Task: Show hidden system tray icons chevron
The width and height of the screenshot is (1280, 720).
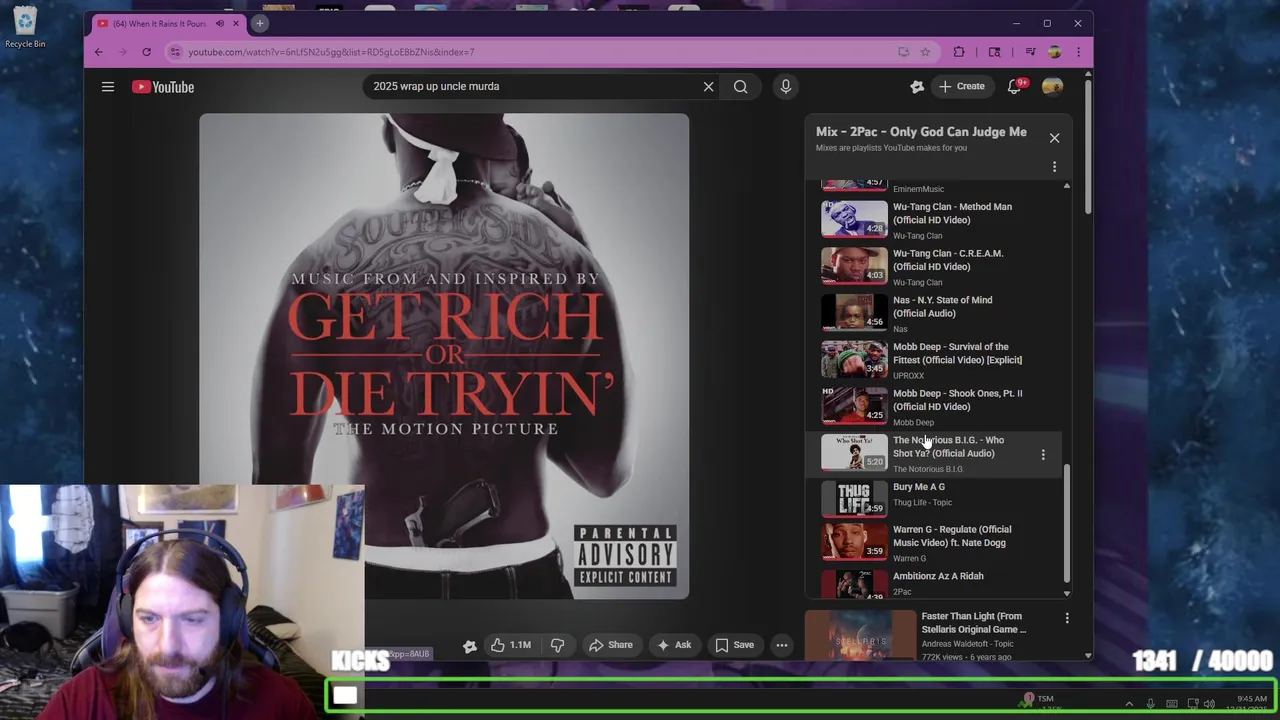Action: tap(1129, 704)
